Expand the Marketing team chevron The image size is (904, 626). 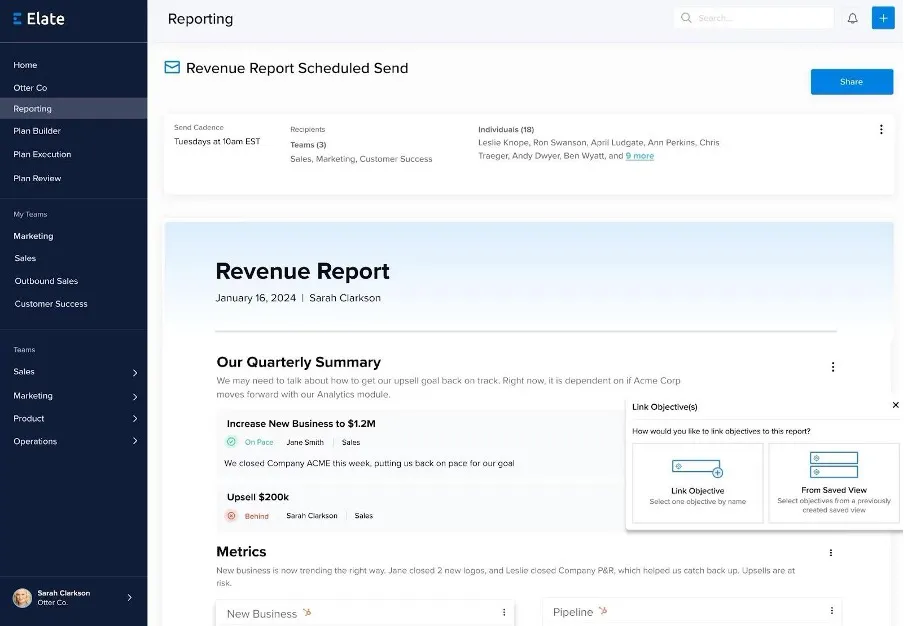pos(135,397)
